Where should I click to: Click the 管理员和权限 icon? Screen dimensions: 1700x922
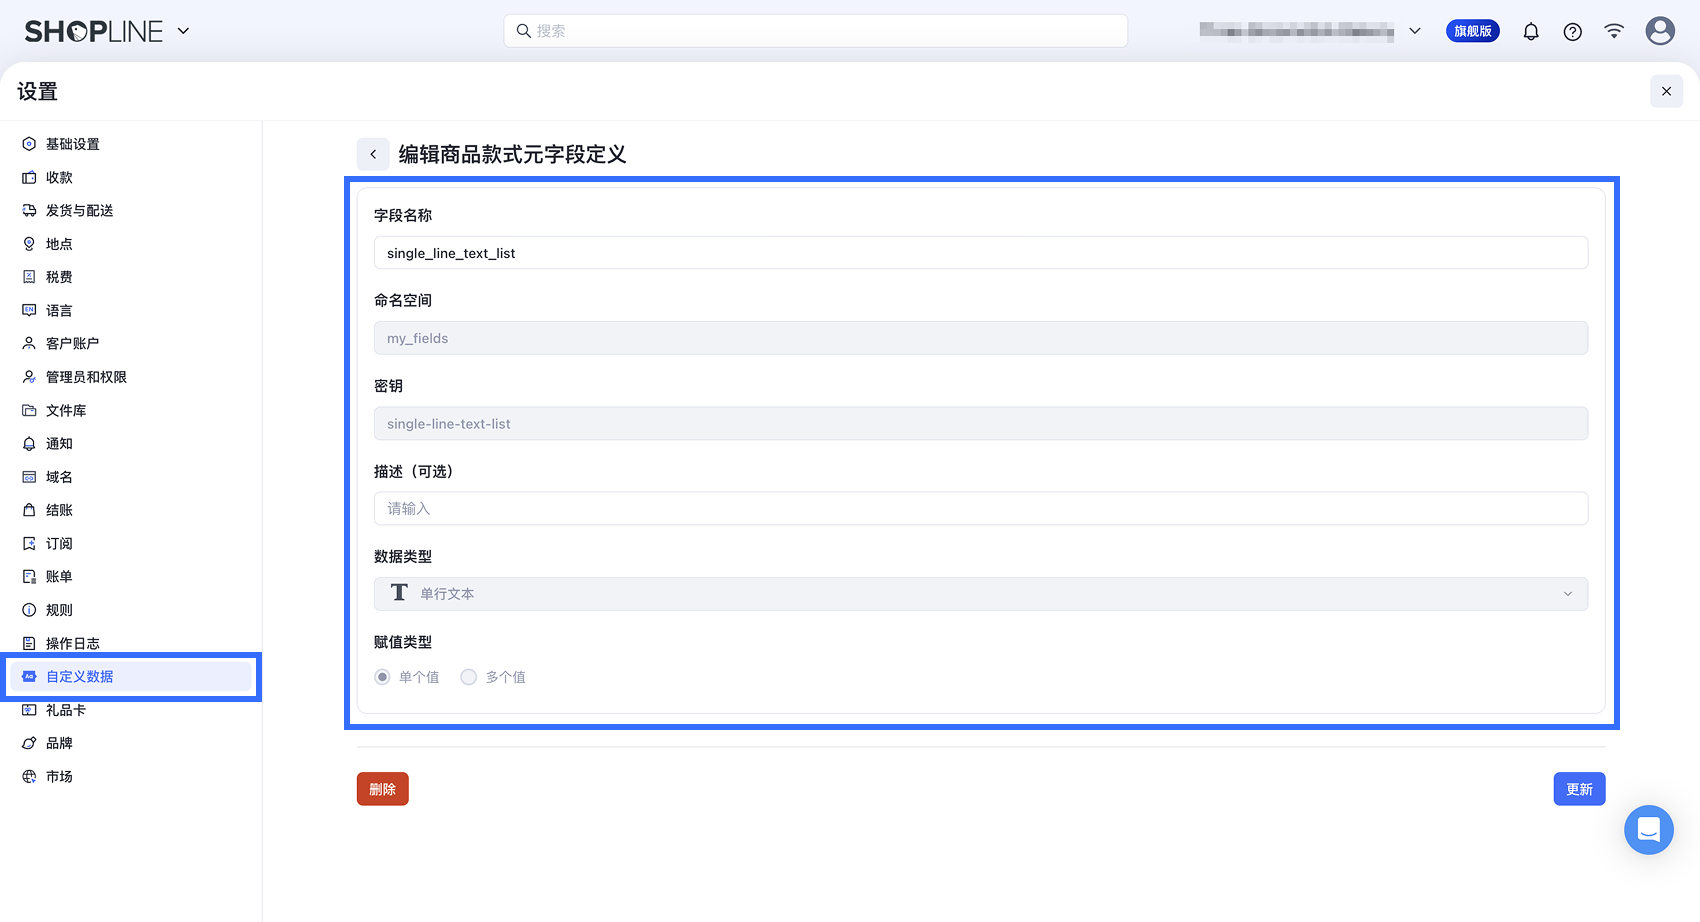click(29, 377)
